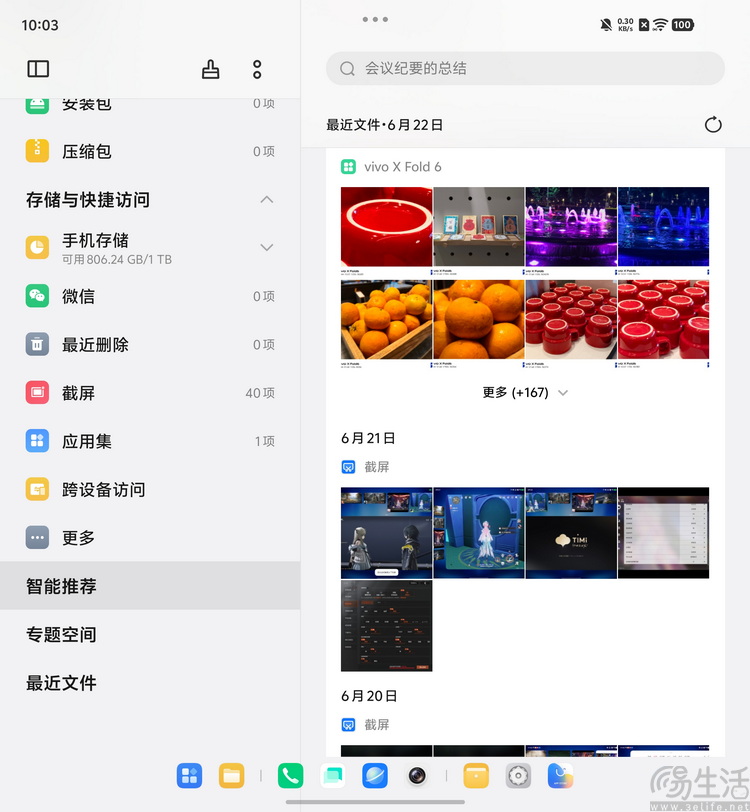Screen dimensions: 750x812
Task: Open the 最近删除 trash icon
Action: [37, 344]
